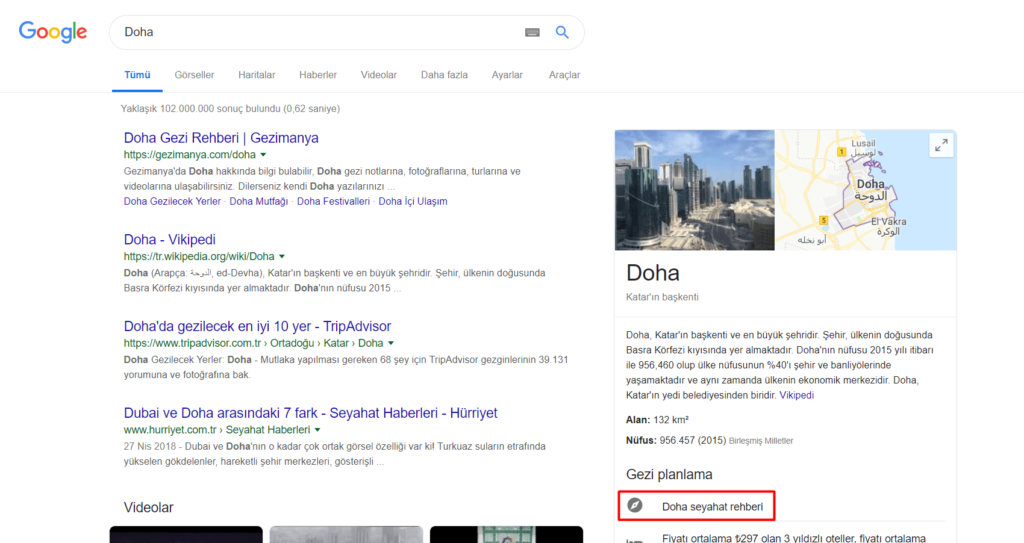This screenshot has width=1024, height=543.
Task: Open Doha seyahat rehberi link
Action: tap(712, 506)
